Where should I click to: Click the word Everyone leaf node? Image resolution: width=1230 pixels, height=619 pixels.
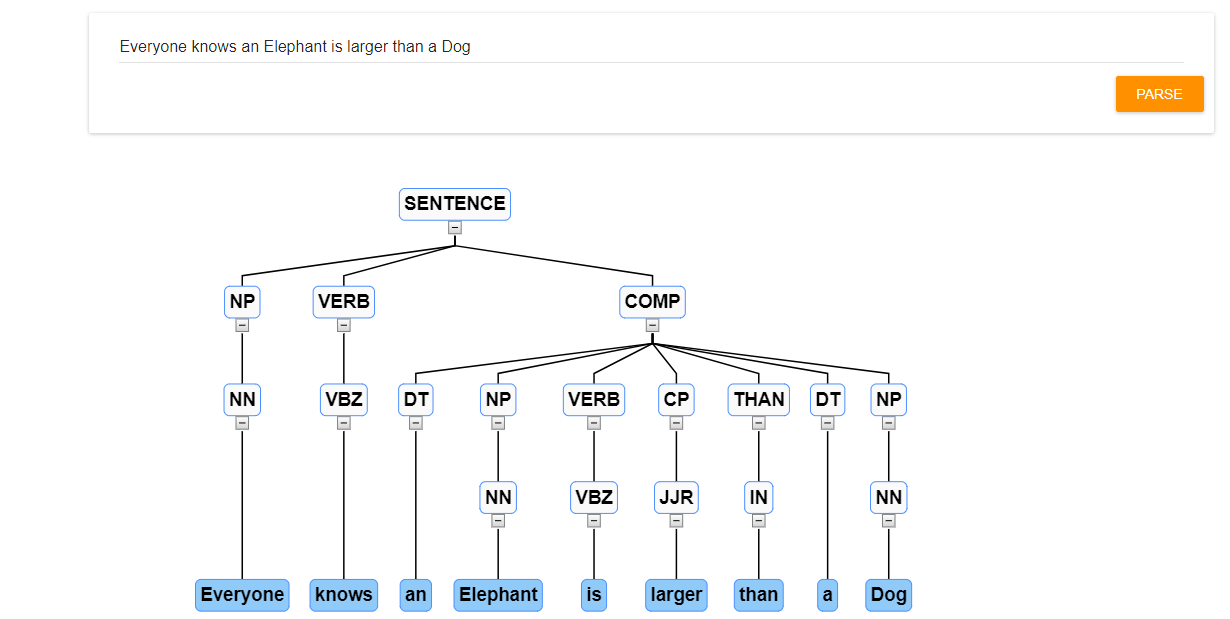coord(242,595)
